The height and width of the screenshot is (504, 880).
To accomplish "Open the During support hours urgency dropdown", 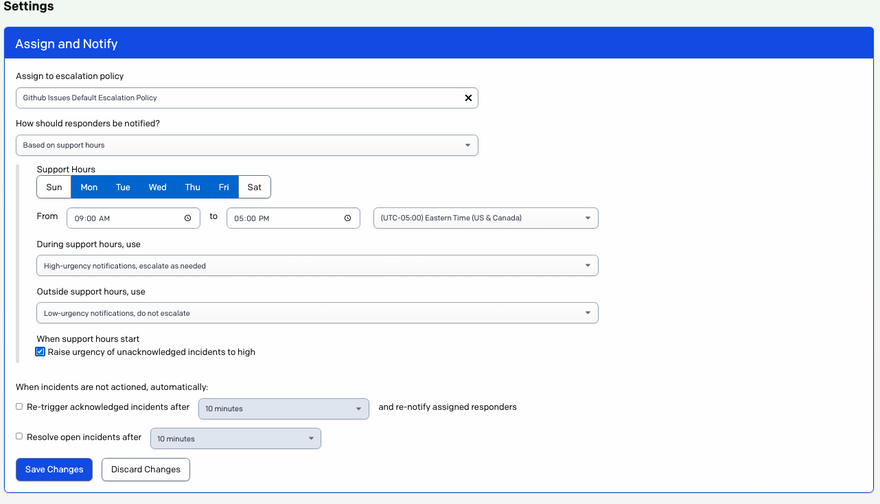I will click(x=317, y=266).
